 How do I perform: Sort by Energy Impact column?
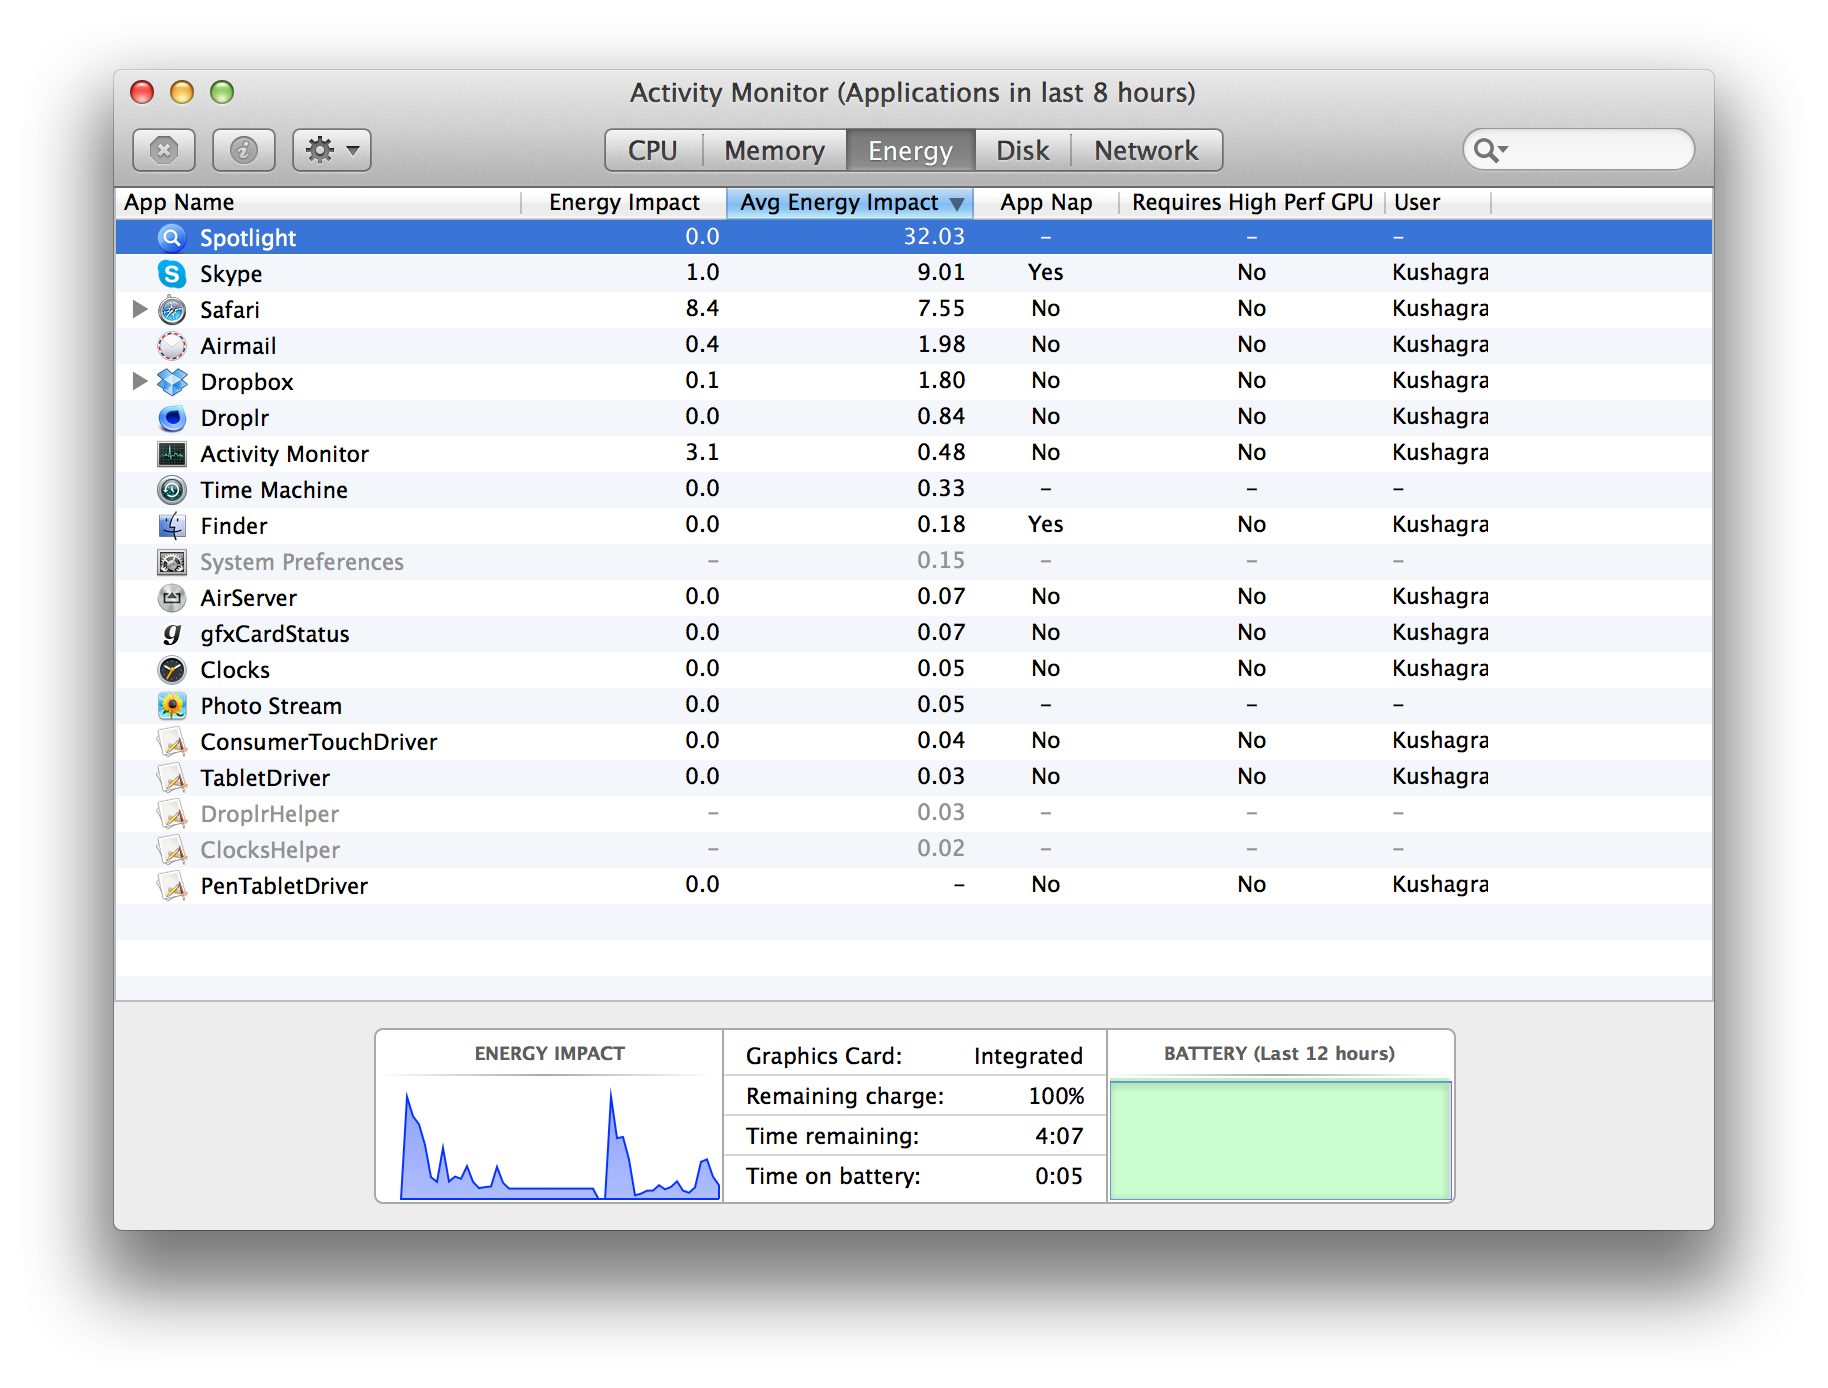pos(624,202)
